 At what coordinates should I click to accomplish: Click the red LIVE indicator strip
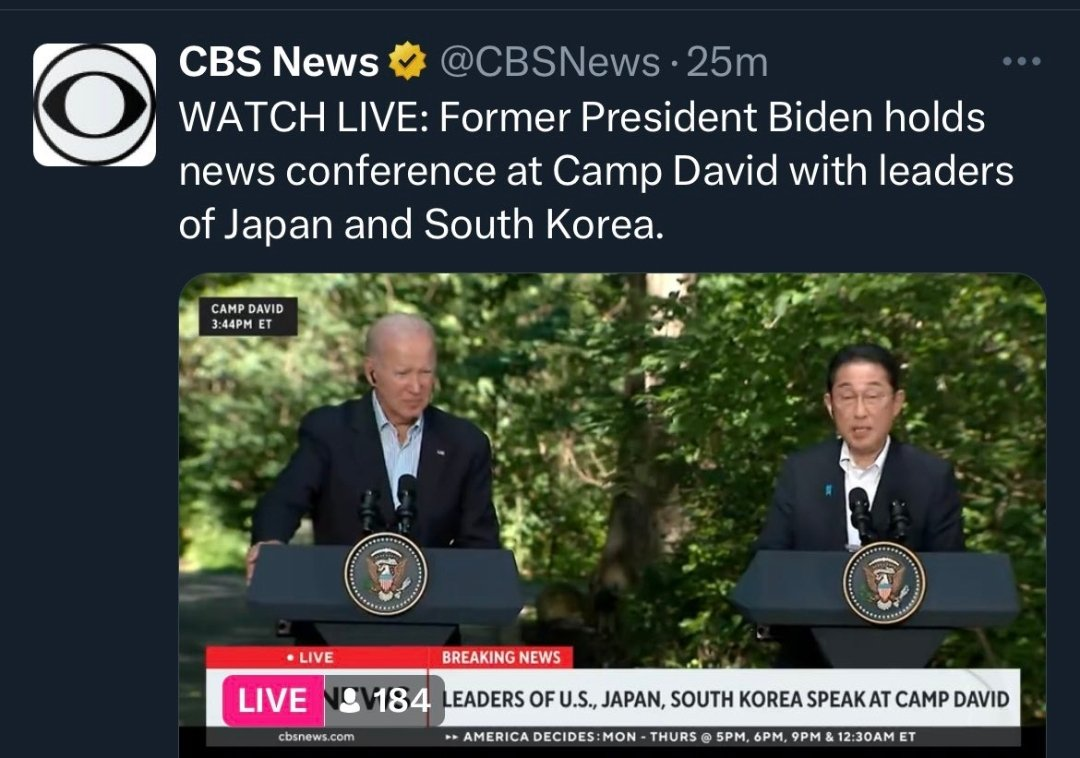[x=318, y=657]
